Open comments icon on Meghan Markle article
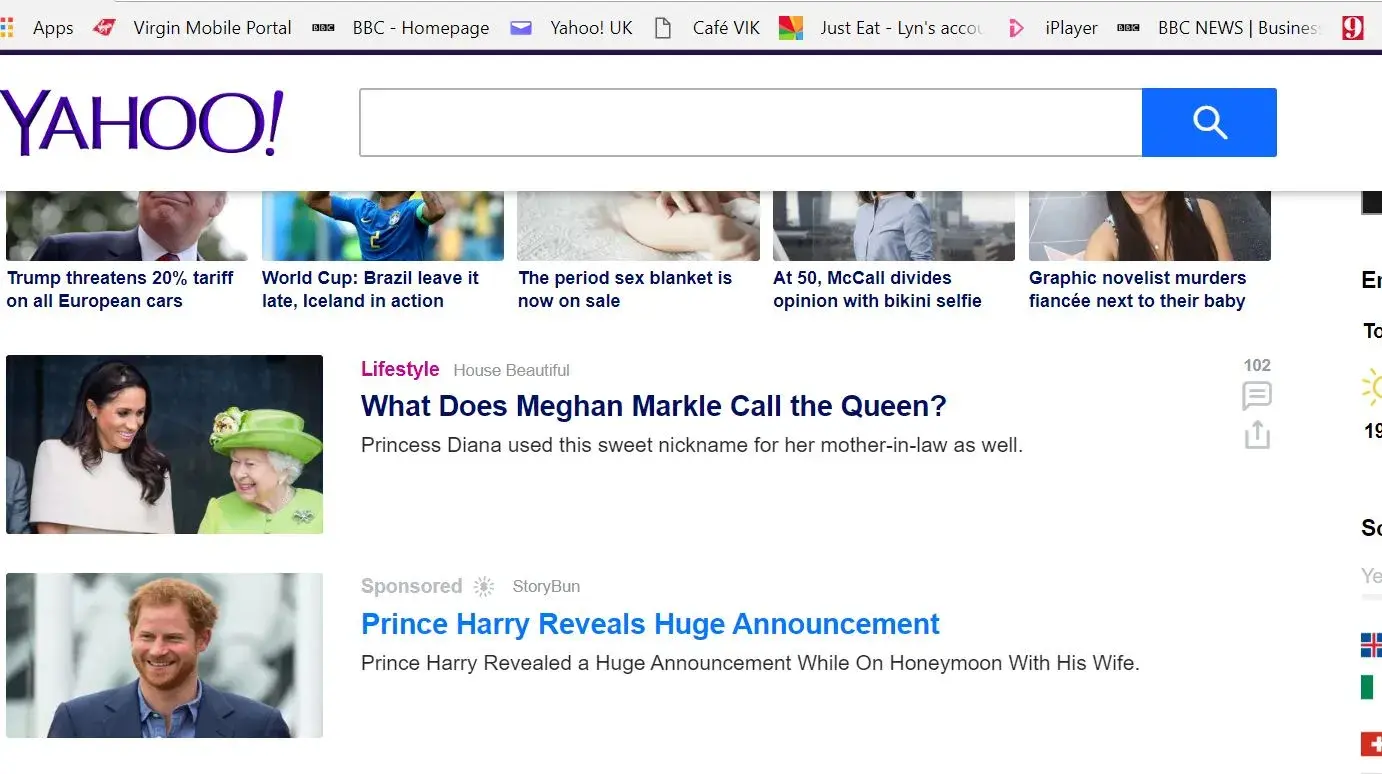The image size is (1382, 774). click(x=1257, y=396)
